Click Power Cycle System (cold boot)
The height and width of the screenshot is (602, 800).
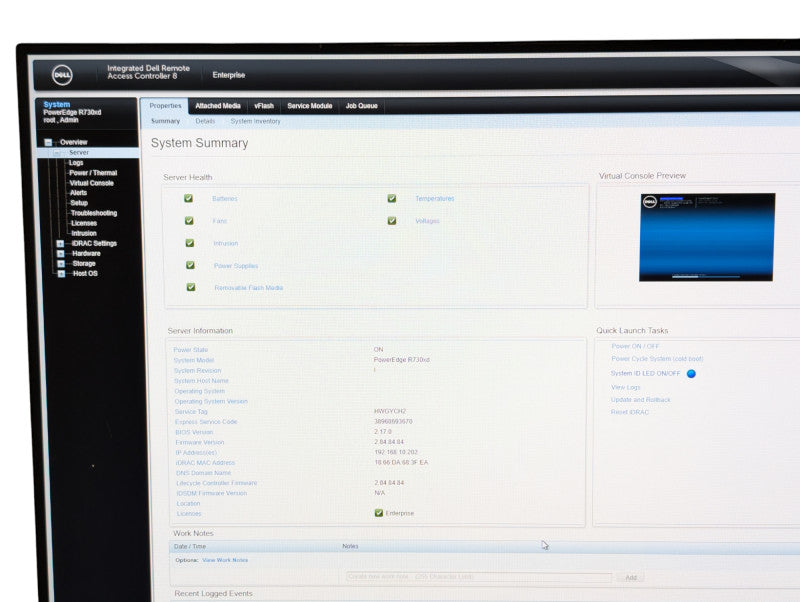(657, 359)
